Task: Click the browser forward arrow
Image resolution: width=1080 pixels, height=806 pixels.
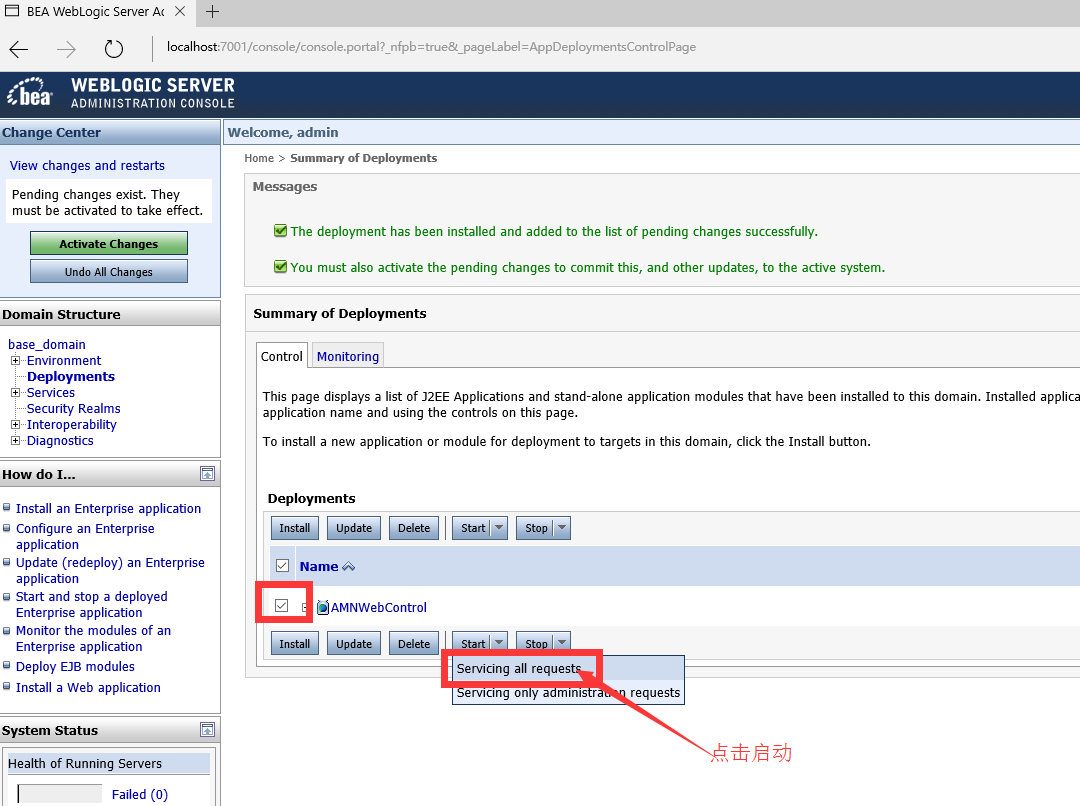Action: 66,49
